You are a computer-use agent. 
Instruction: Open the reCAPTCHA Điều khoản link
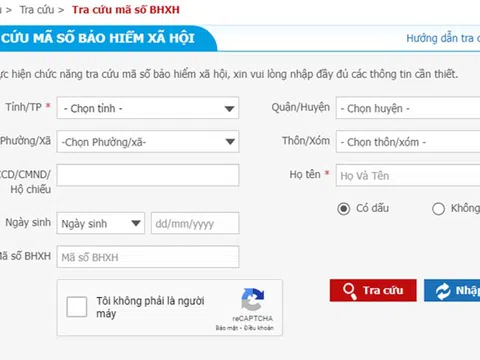(259, 328)
